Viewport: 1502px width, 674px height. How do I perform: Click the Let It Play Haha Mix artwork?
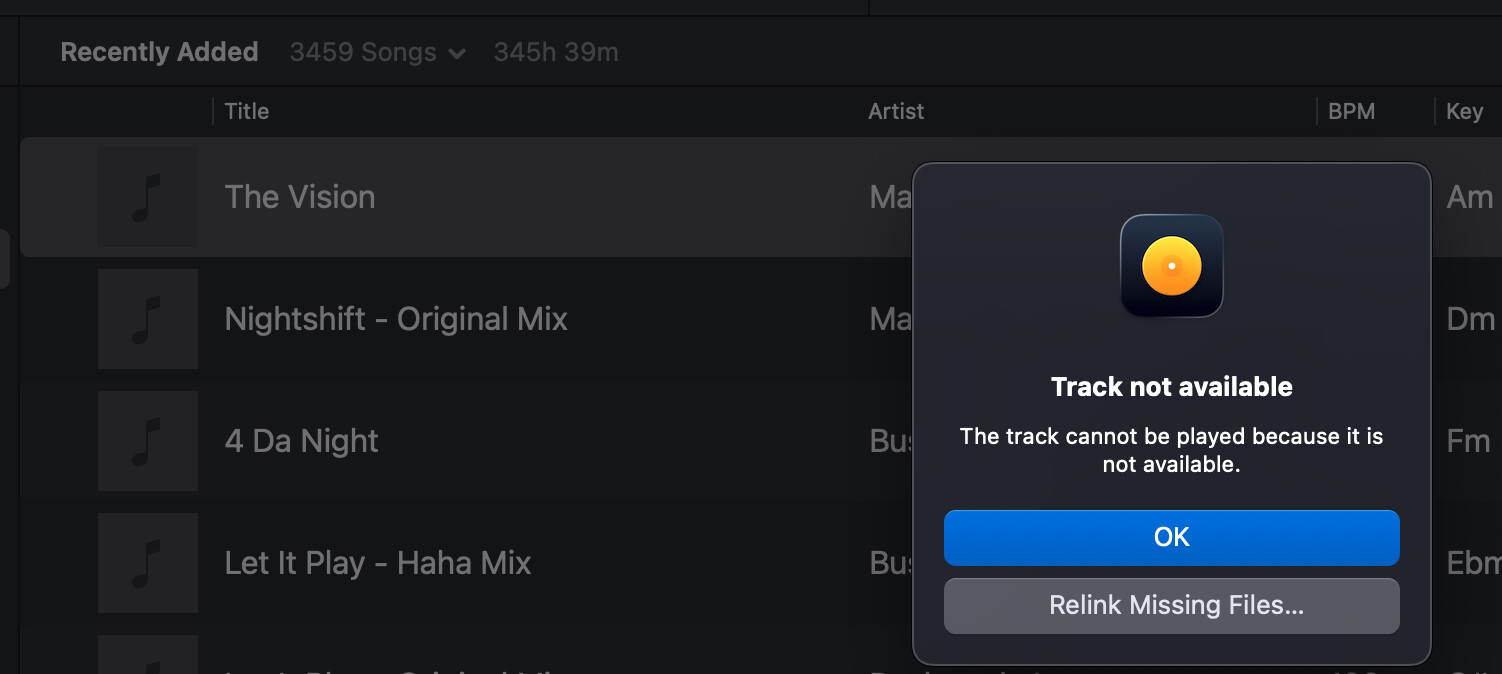(x=147, y=563)
